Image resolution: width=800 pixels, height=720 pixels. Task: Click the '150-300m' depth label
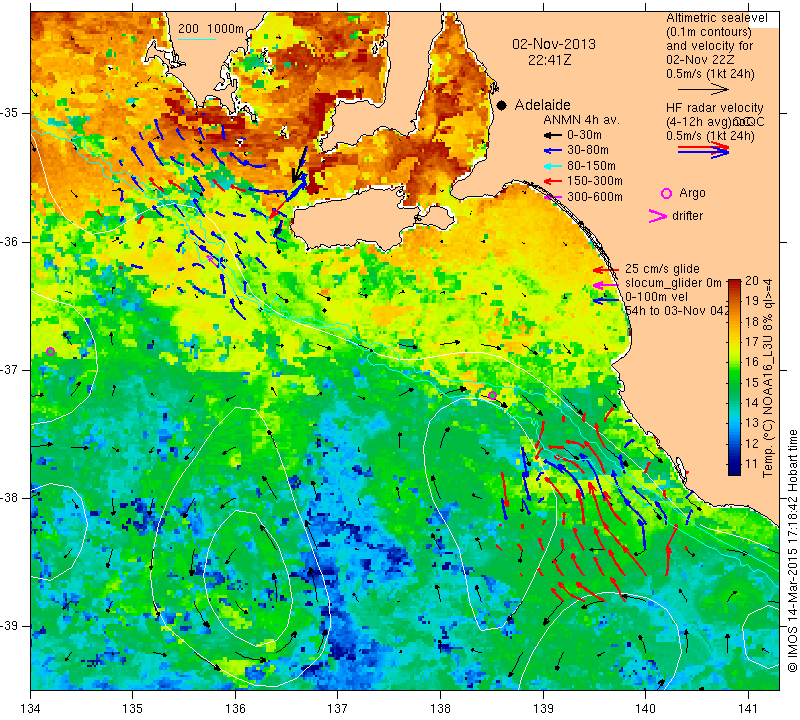tap(595, 181)
